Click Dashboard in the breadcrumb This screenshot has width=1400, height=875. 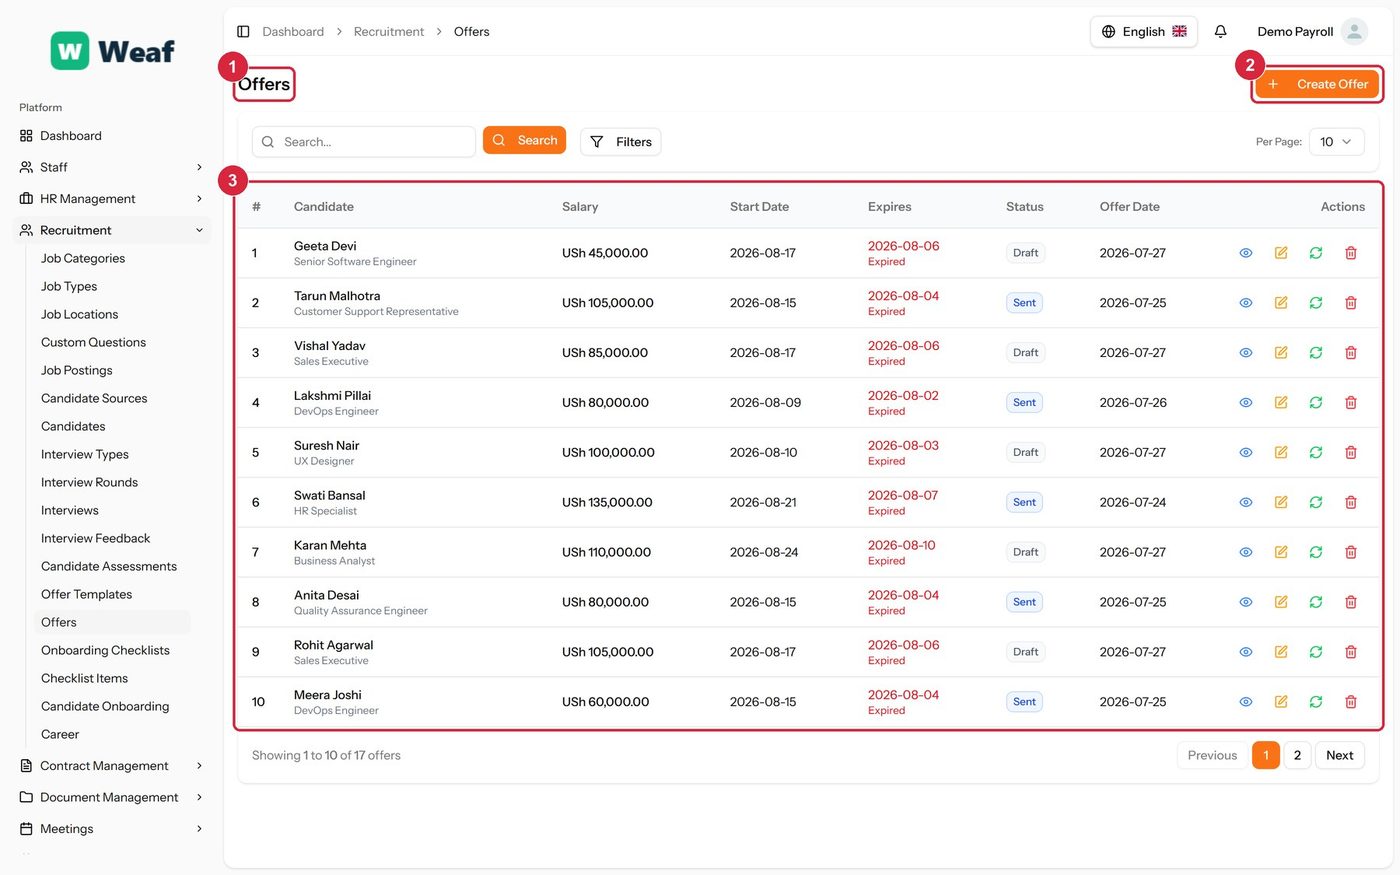pyautogui.click(x=293, y=32)
